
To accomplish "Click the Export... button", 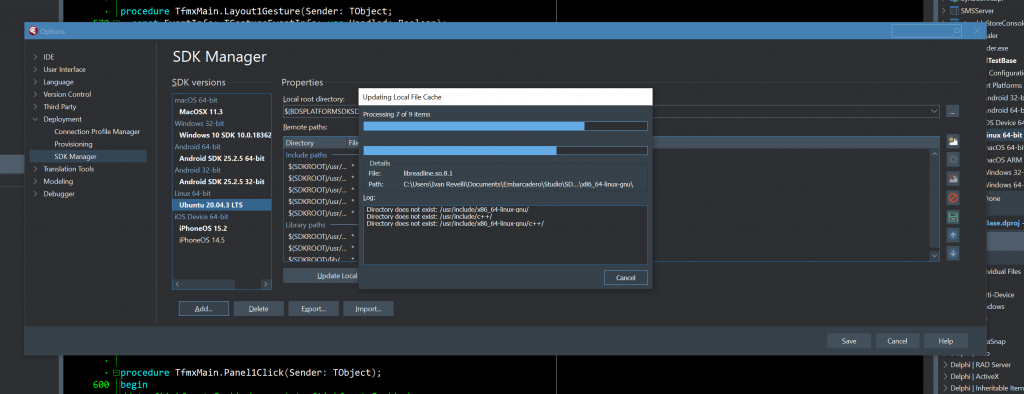I will 313,308.
